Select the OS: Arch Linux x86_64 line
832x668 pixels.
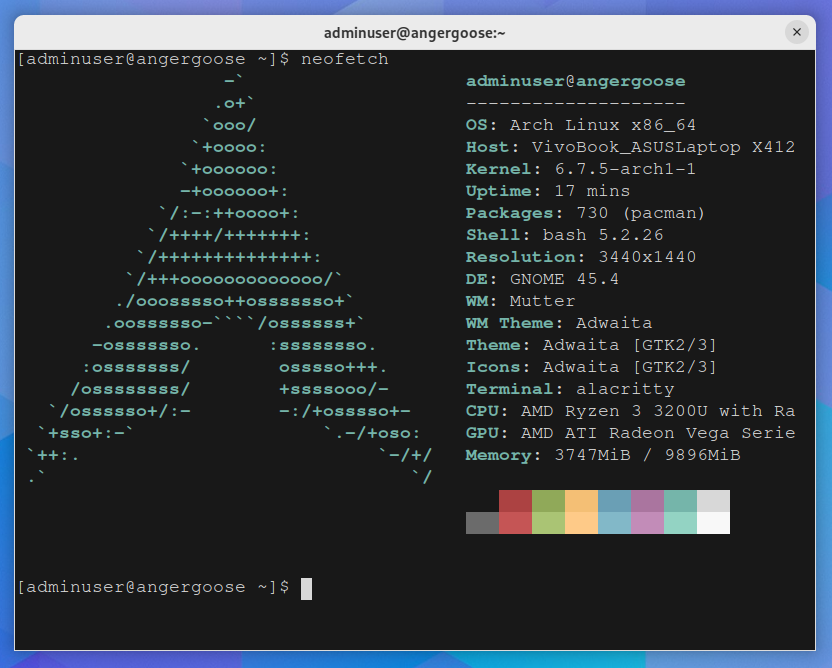(x=581, y=125)
